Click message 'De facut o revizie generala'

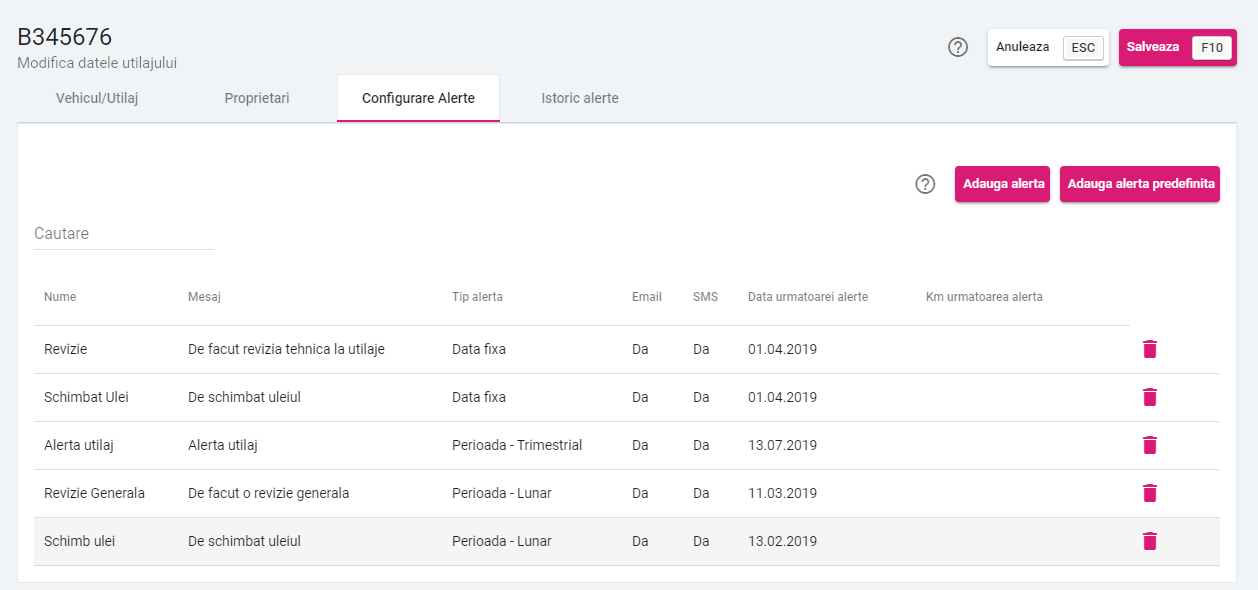(268, 493)
